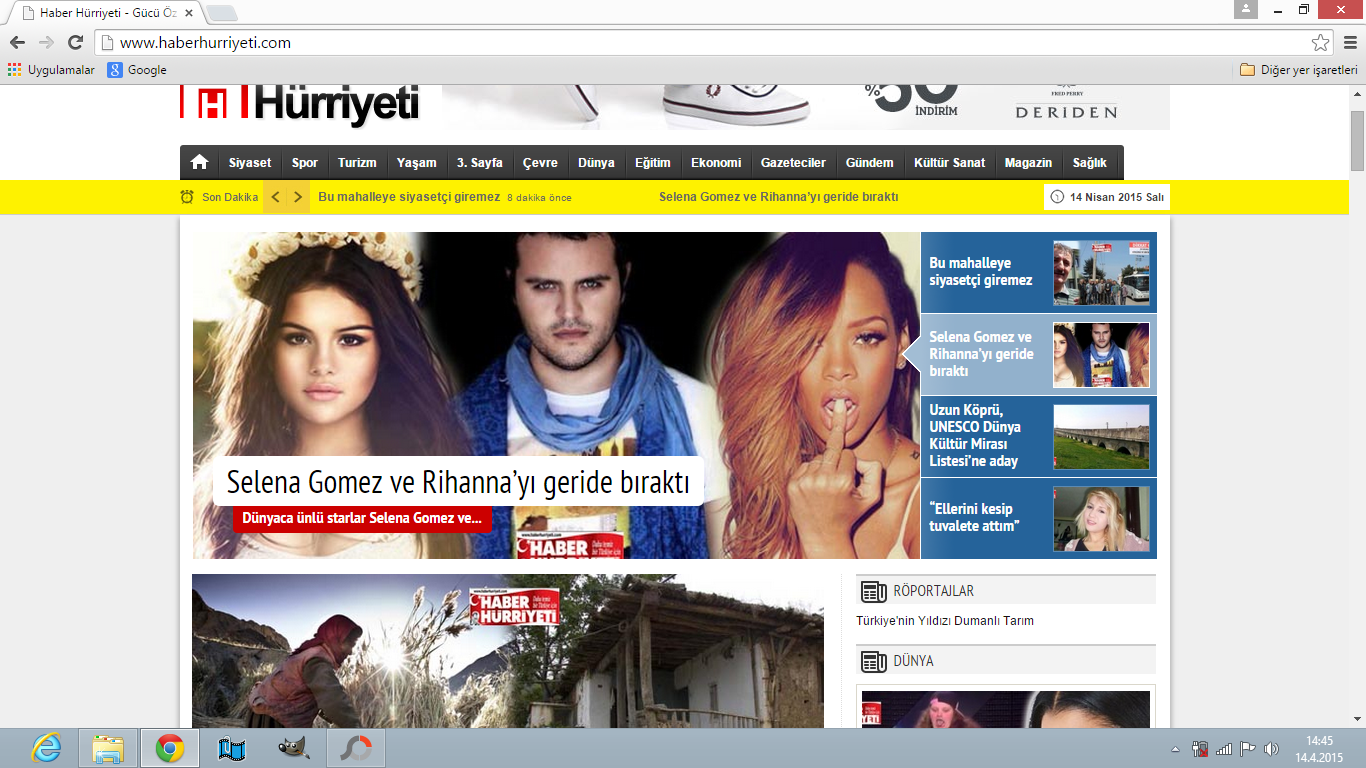Show the previous Son Dakika headline
Image resolution: width=1366 pixels, height=768 pixels.
[275, 197]
